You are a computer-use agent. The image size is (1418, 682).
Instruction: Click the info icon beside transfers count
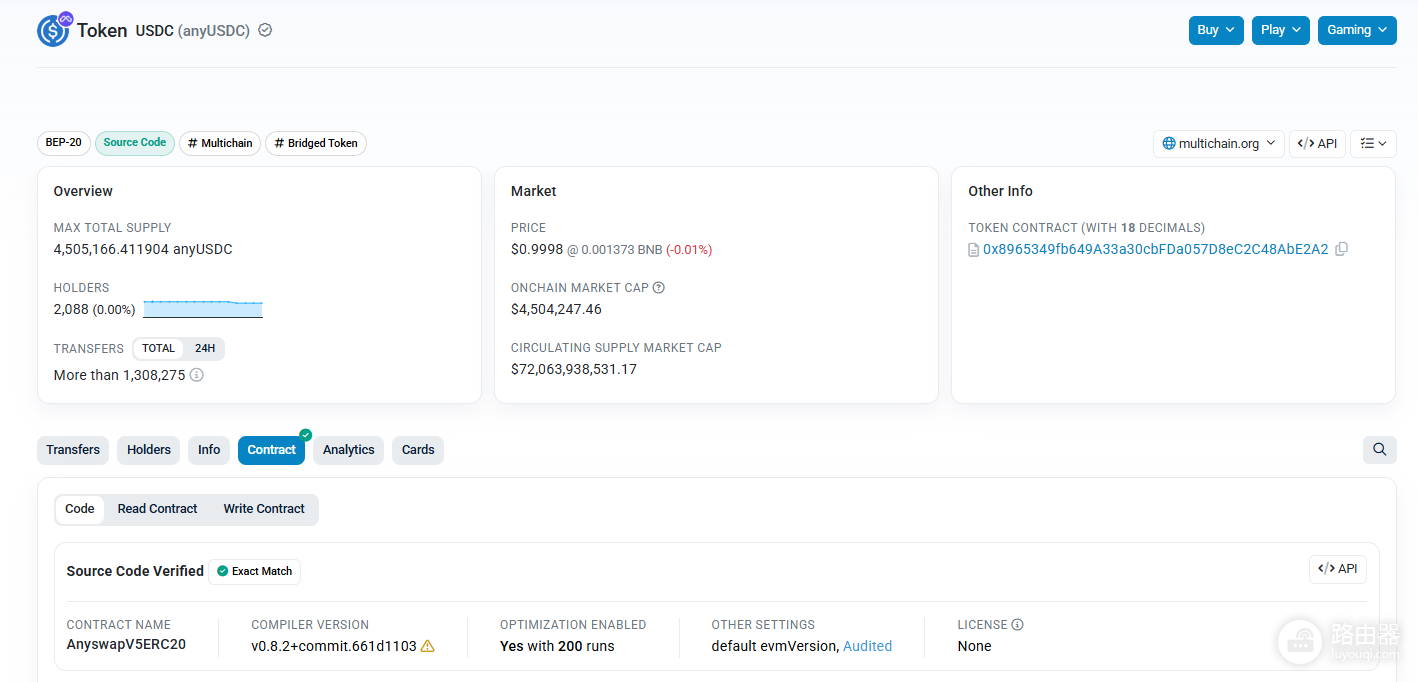(197, 375)
